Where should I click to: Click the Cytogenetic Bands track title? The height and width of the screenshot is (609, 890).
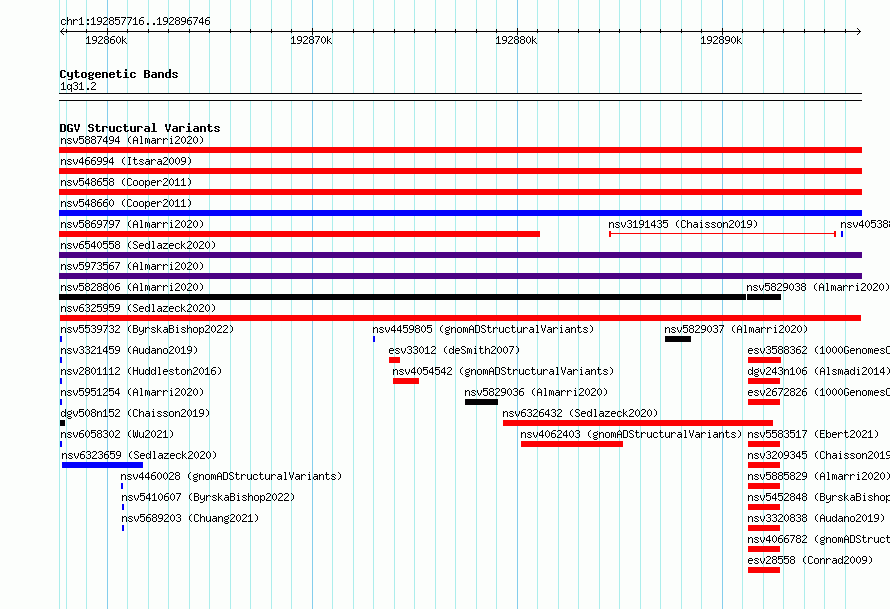pyautogui.click(x=119, y=74)
